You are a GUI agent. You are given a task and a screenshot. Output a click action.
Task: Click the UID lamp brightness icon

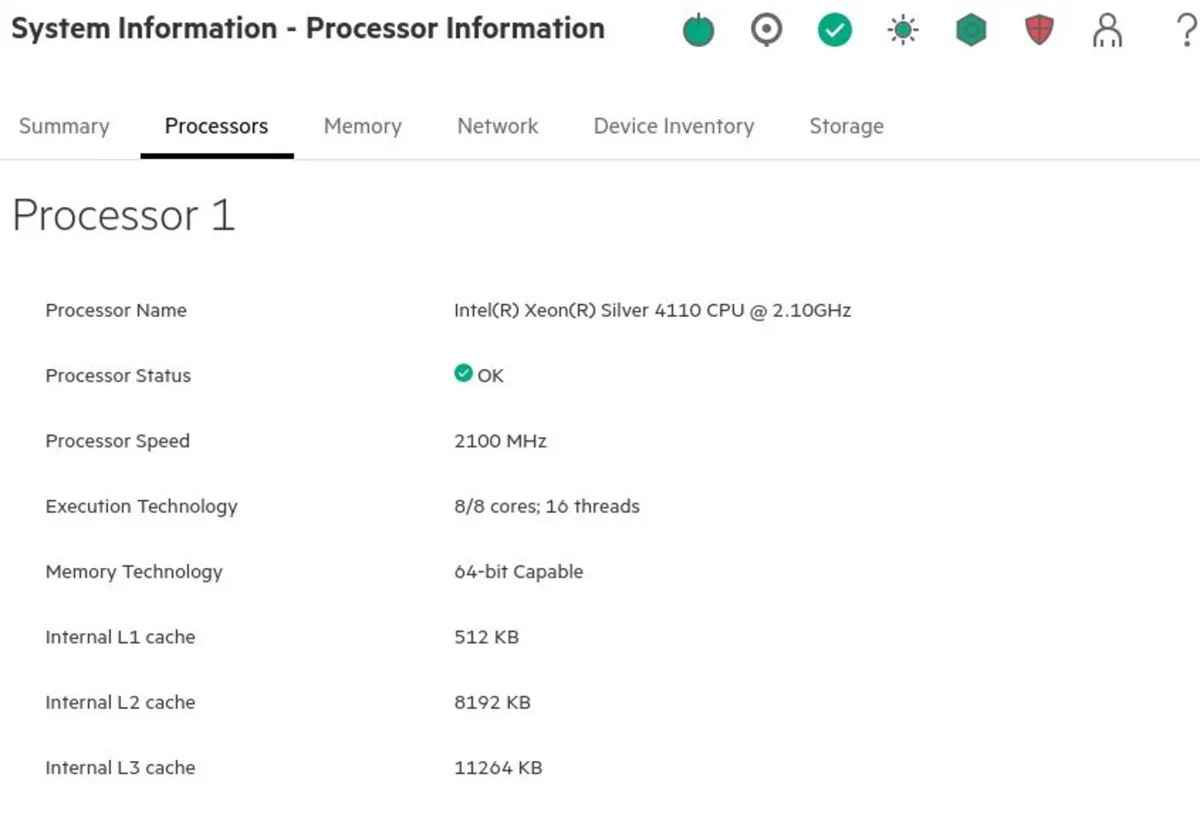pos(902,30)
